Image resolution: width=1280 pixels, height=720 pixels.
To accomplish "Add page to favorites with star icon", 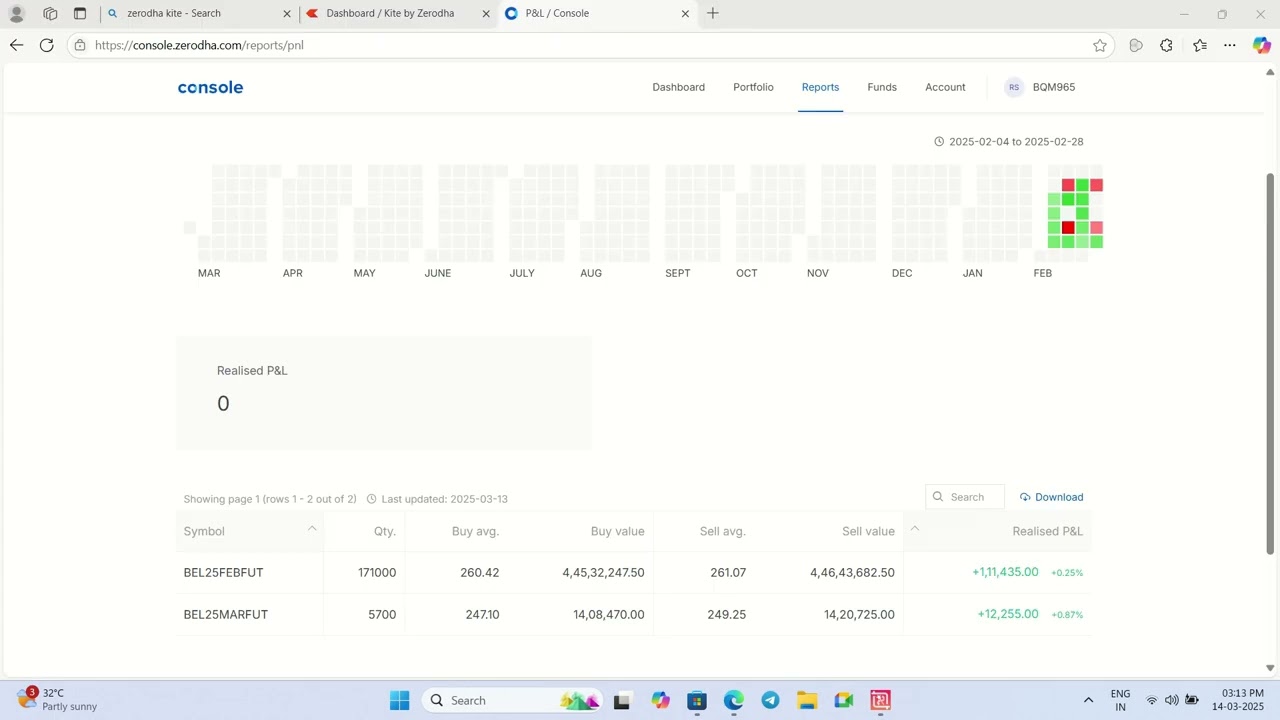I will [x=1100, y=45].
